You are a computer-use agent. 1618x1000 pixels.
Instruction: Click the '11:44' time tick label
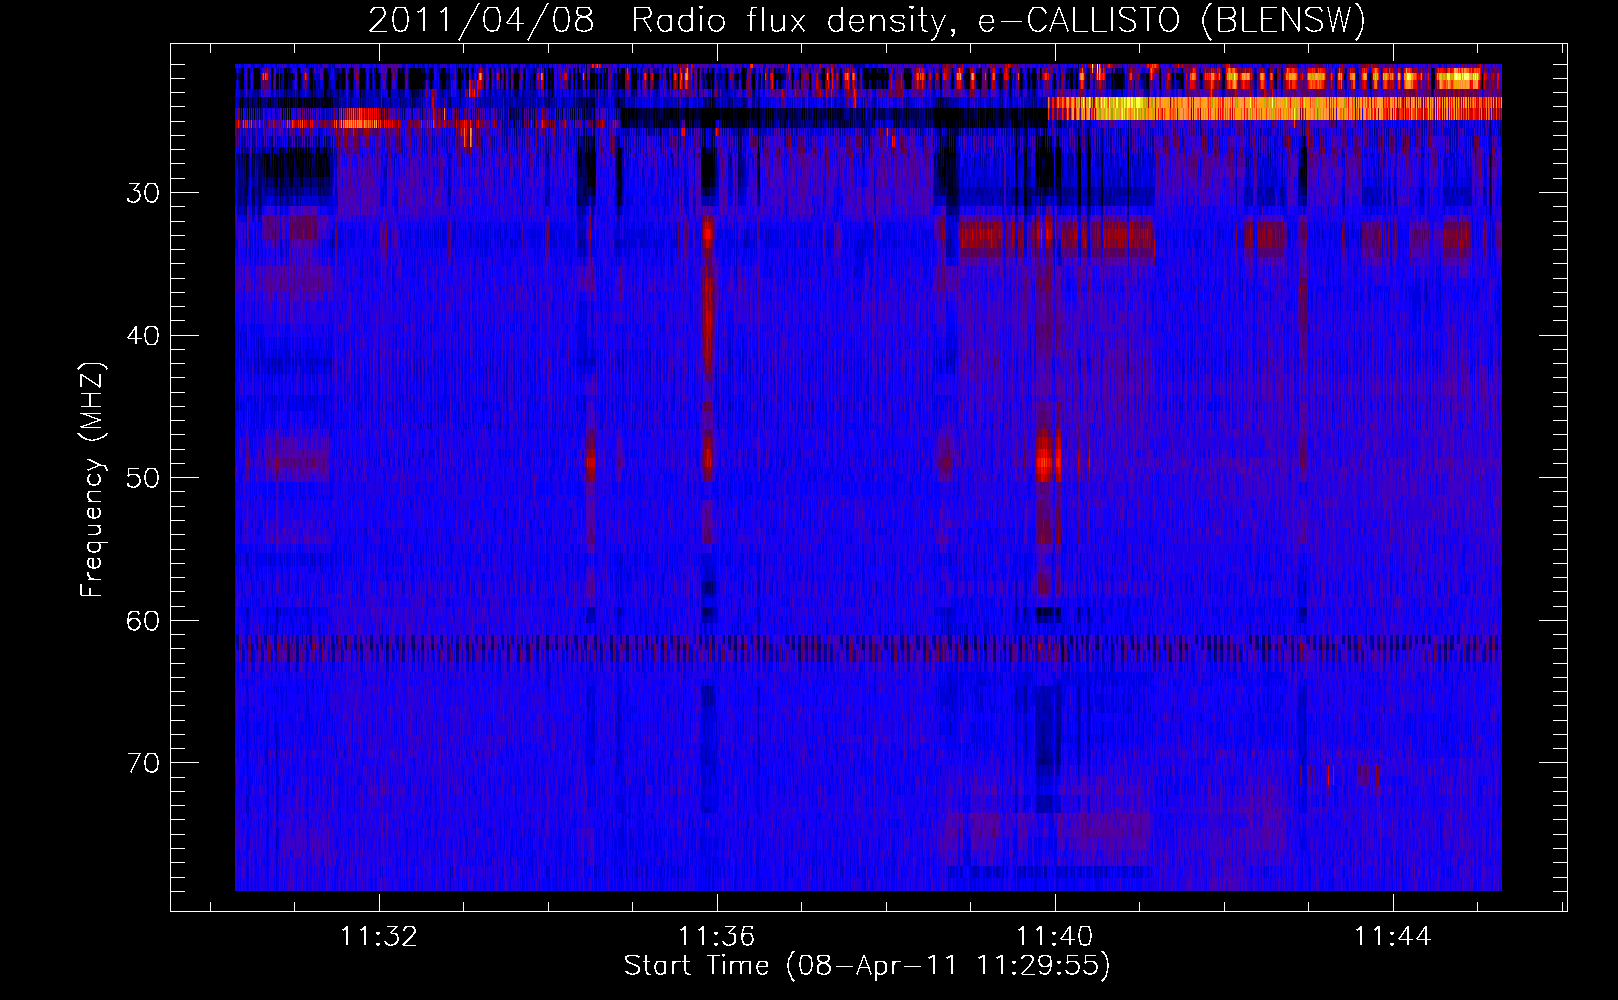1393,937
